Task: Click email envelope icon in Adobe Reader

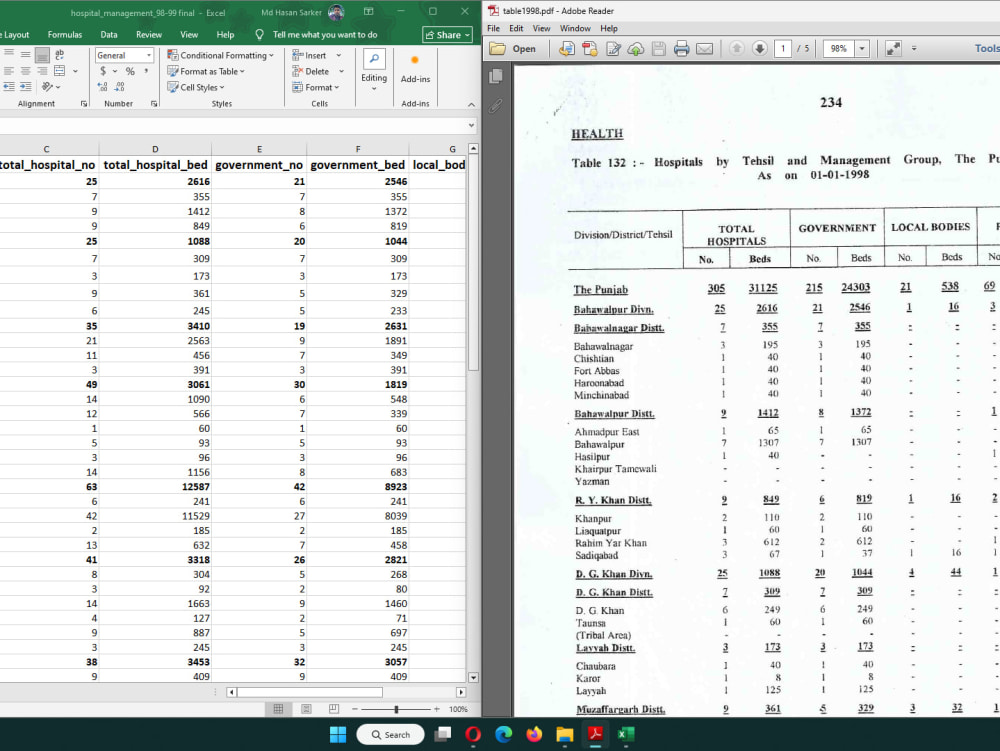Action: 705,48
